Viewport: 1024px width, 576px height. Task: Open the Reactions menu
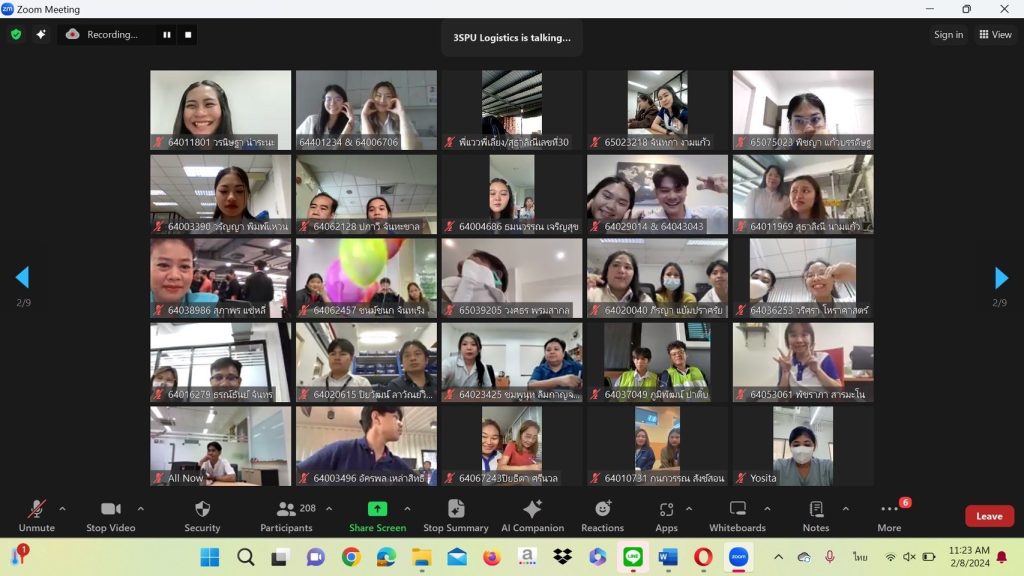click(x=602, y=516)
